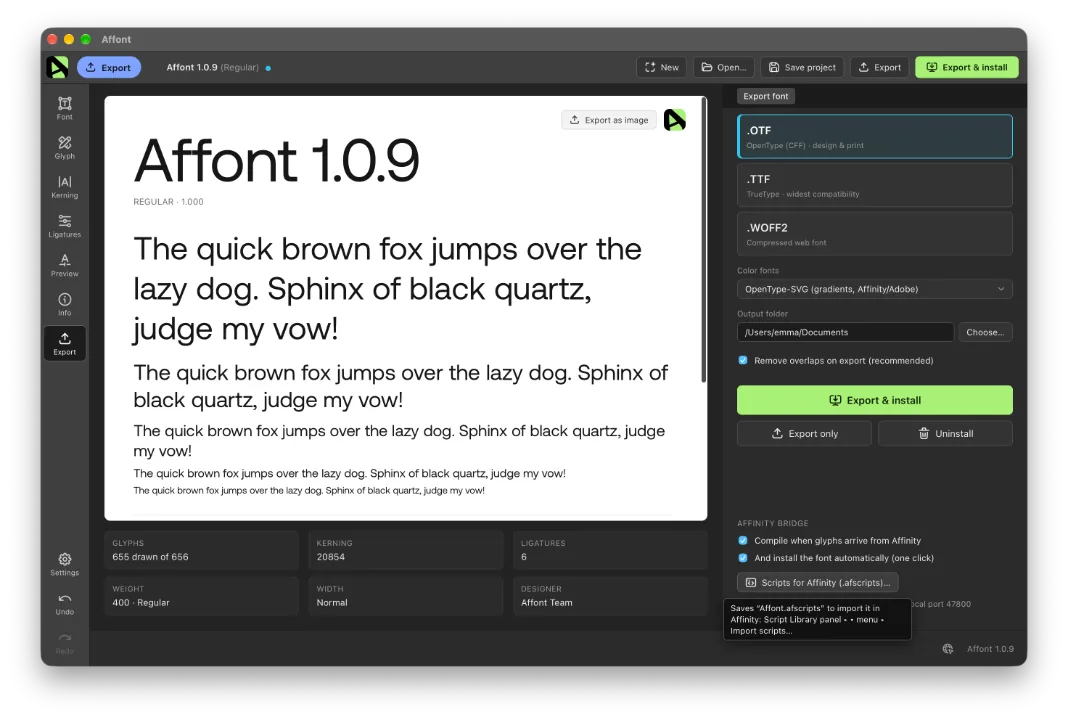
Task: Open the Glyph editor in the sidebar
Action: click(65, 147)
